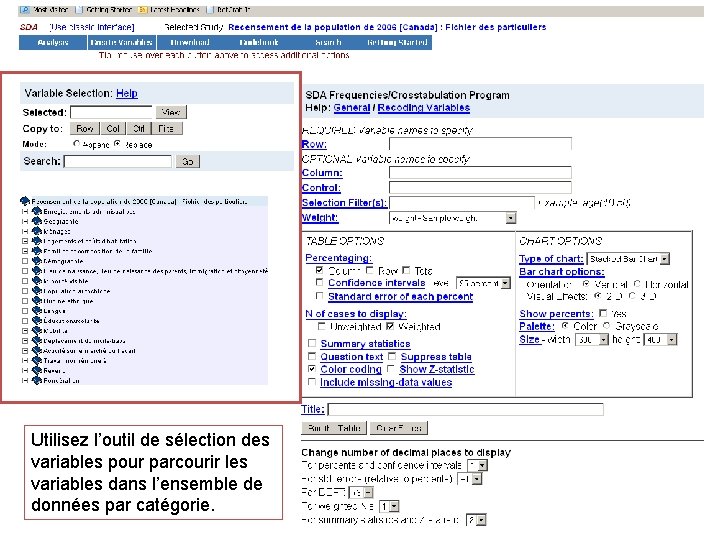Click the book icon beside Revenu

click(37, 371)
